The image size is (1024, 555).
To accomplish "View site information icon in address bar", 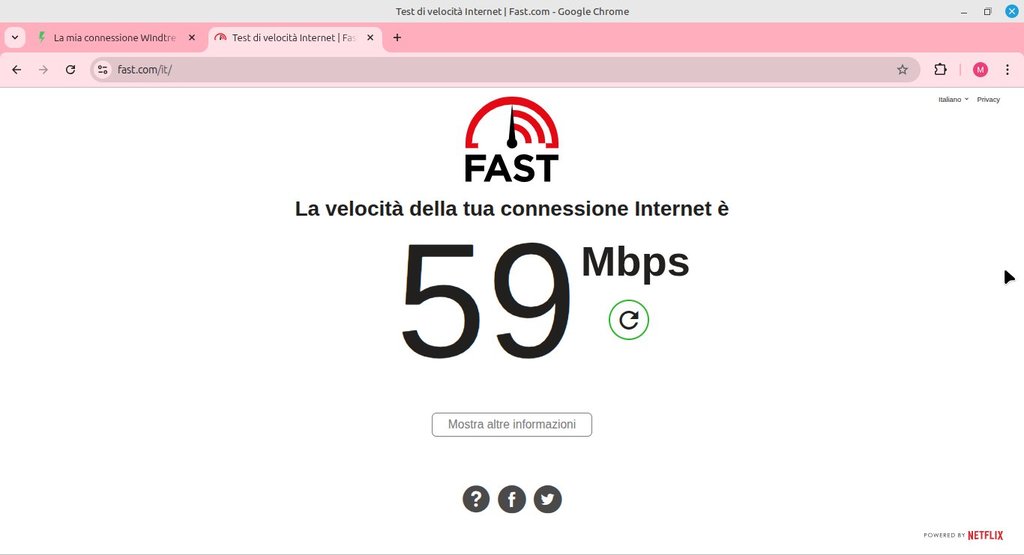I will pos(103,70).
